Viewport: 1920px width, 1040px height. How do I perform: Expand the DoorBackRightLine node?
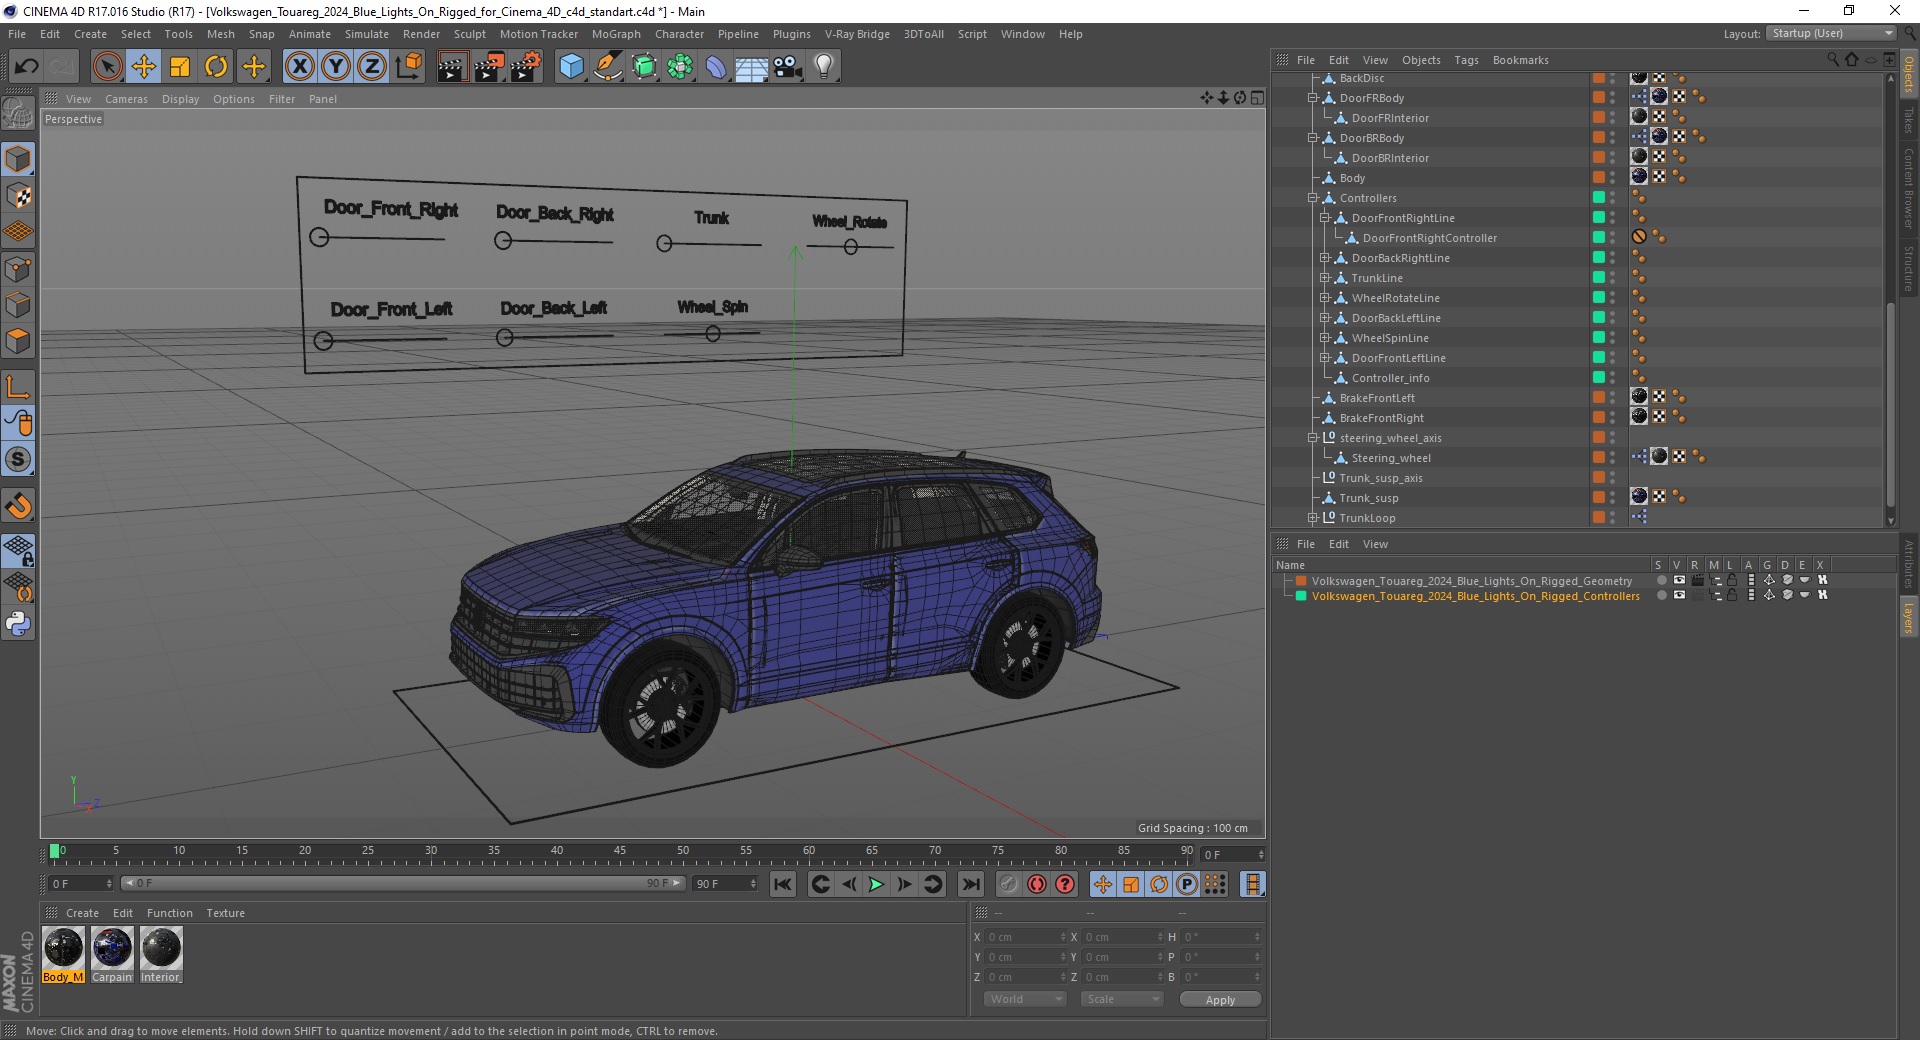[x=1325, y=258]
